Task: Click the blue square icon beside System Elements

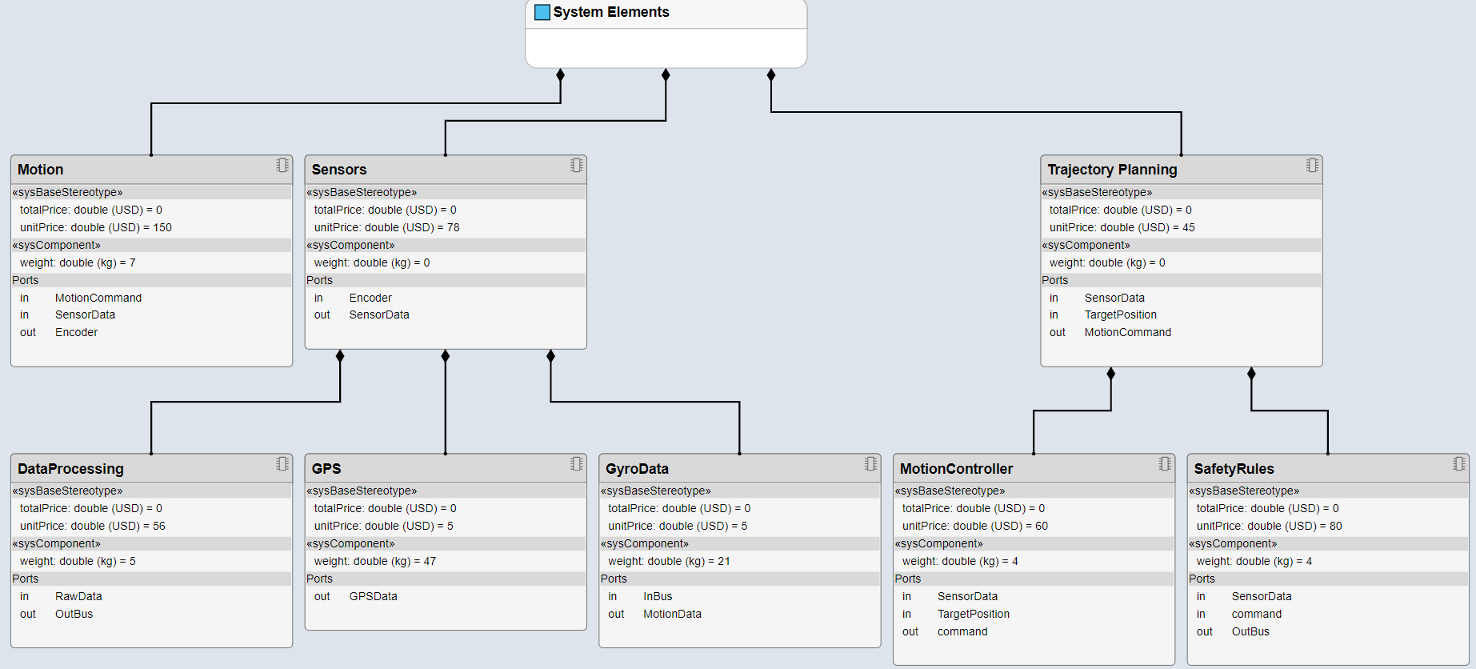Action: [542, 12]
